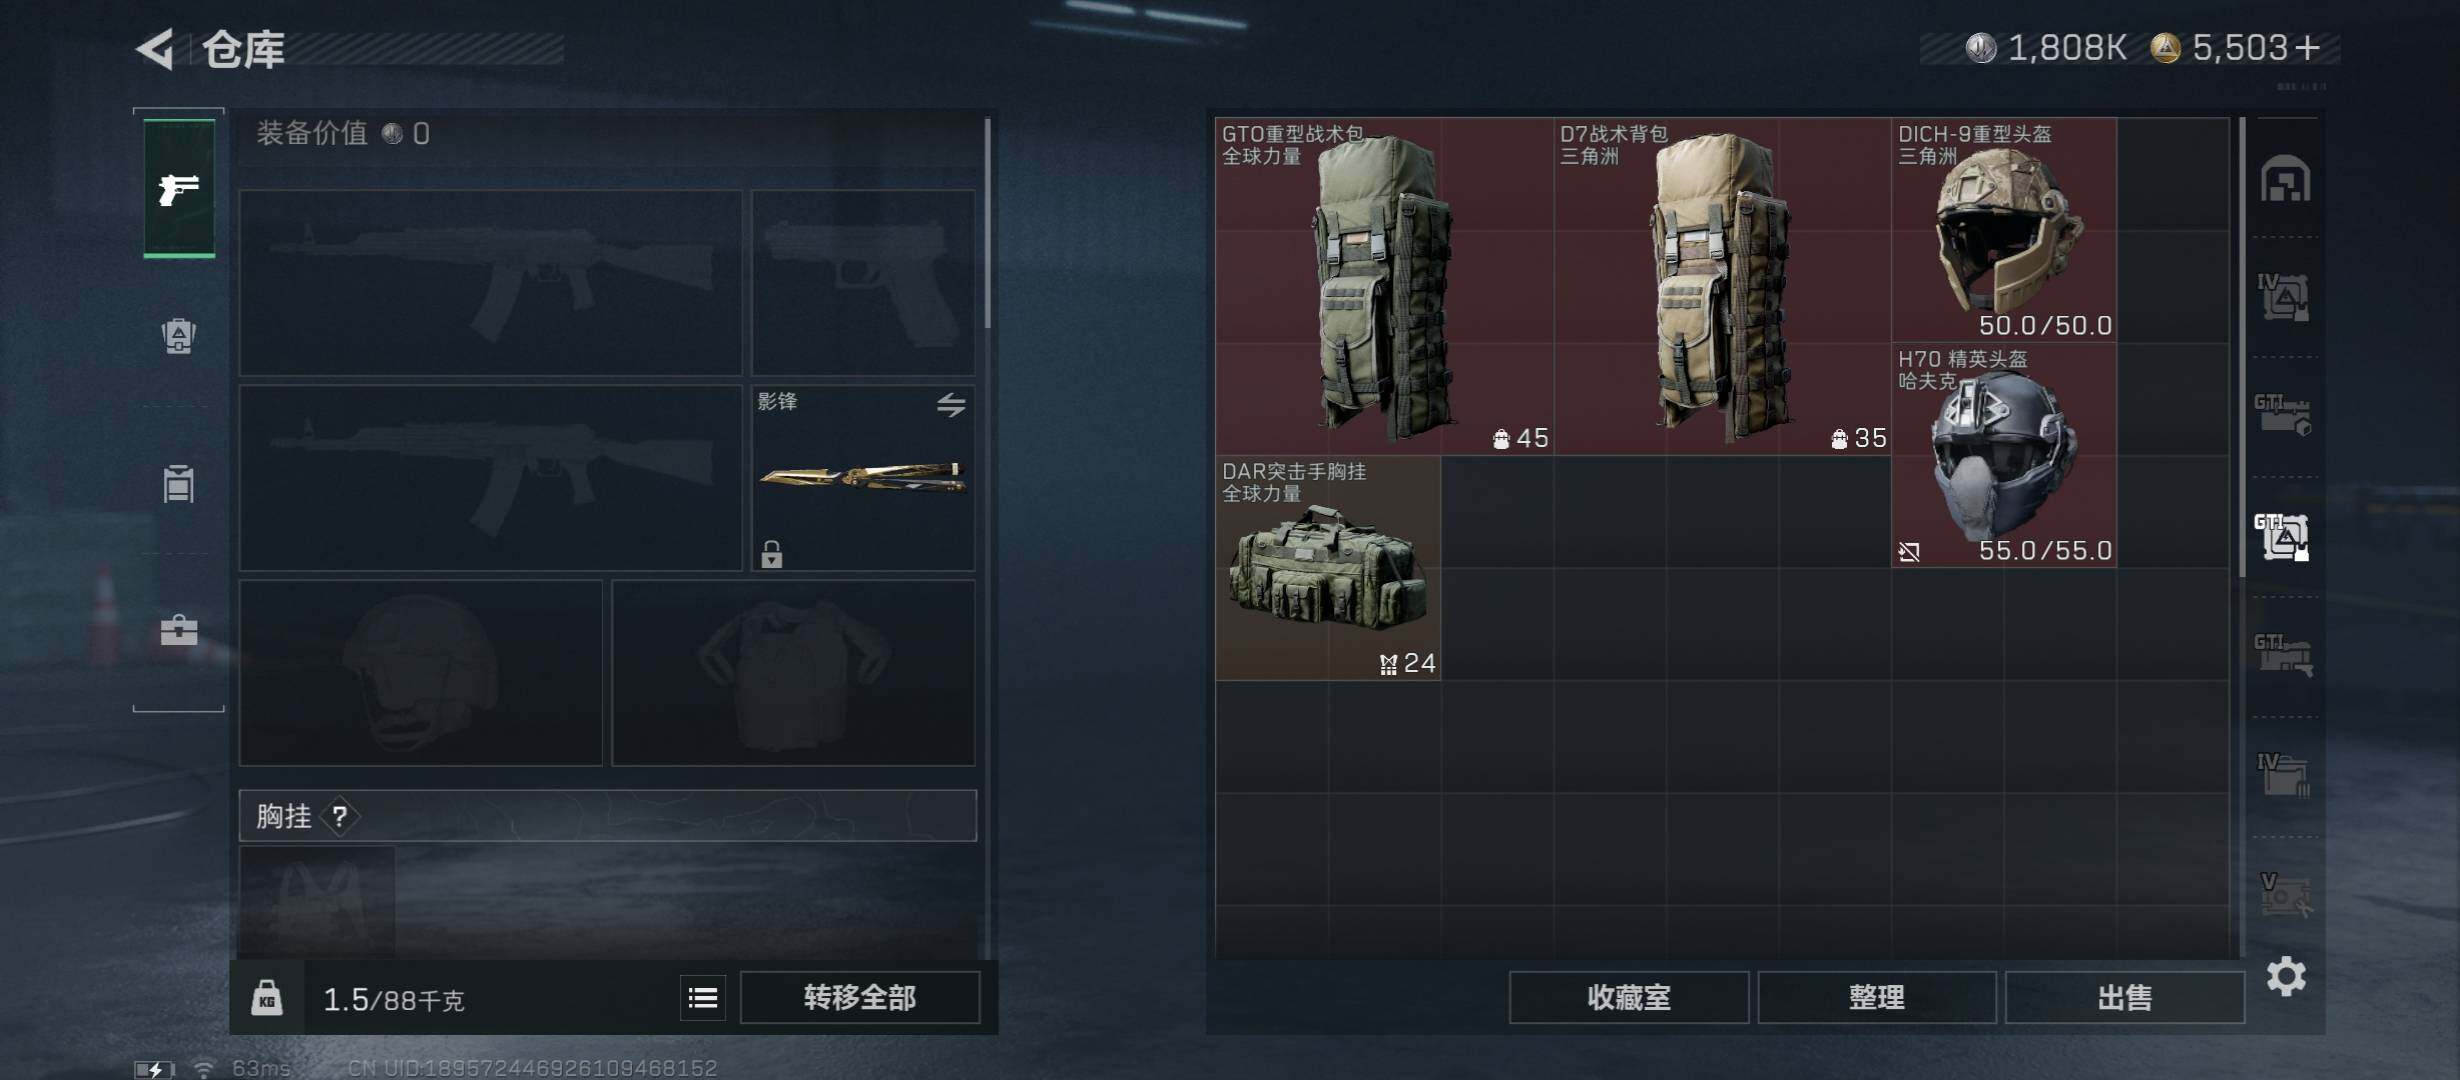The image size is (2460, 1080).
Task: Select the weapons loadout tab with pistol icon
Action: (179, 188)
